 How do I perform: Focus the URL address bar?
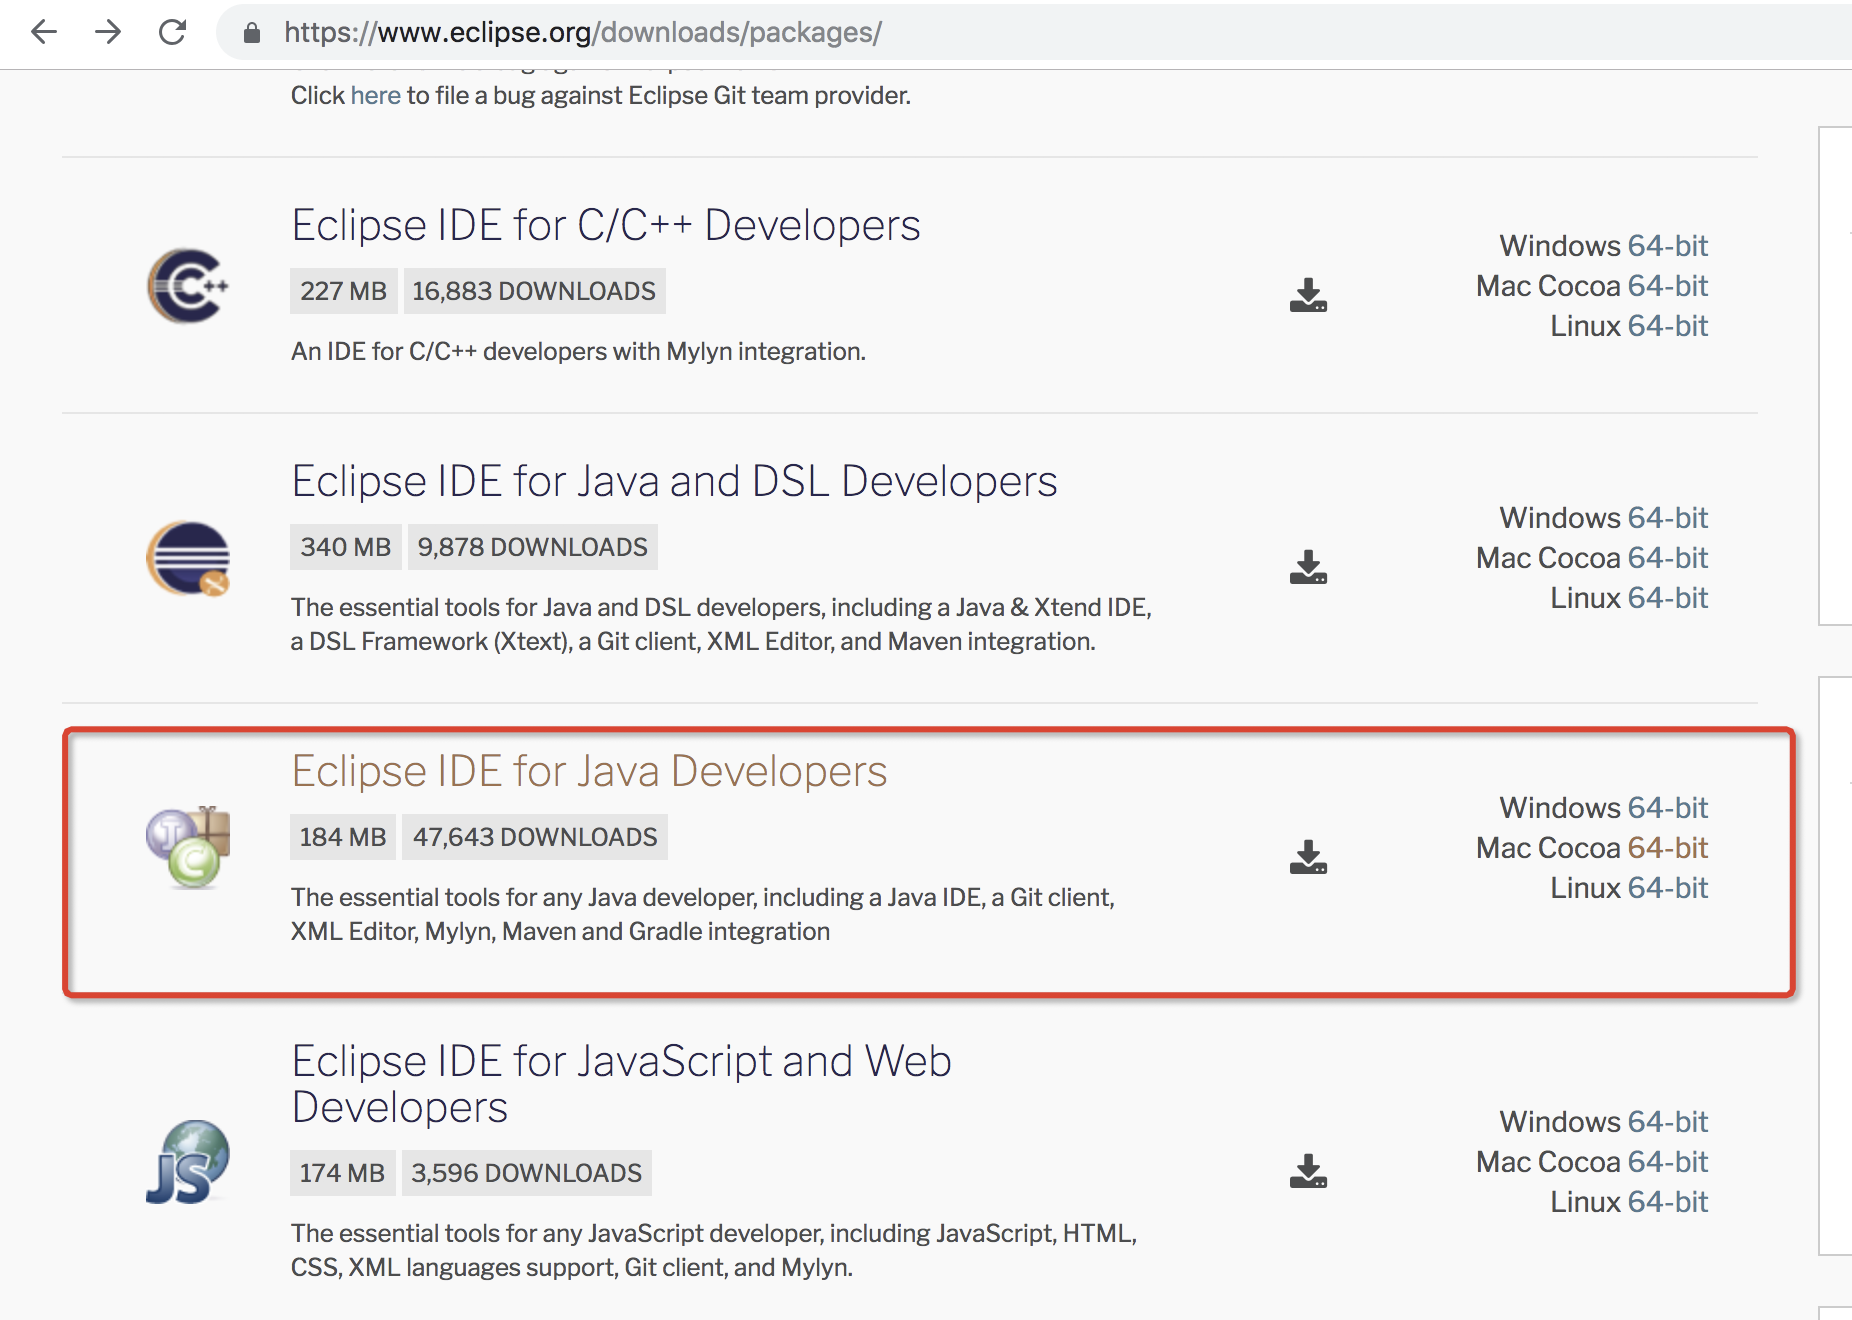tap(1034, 32)
